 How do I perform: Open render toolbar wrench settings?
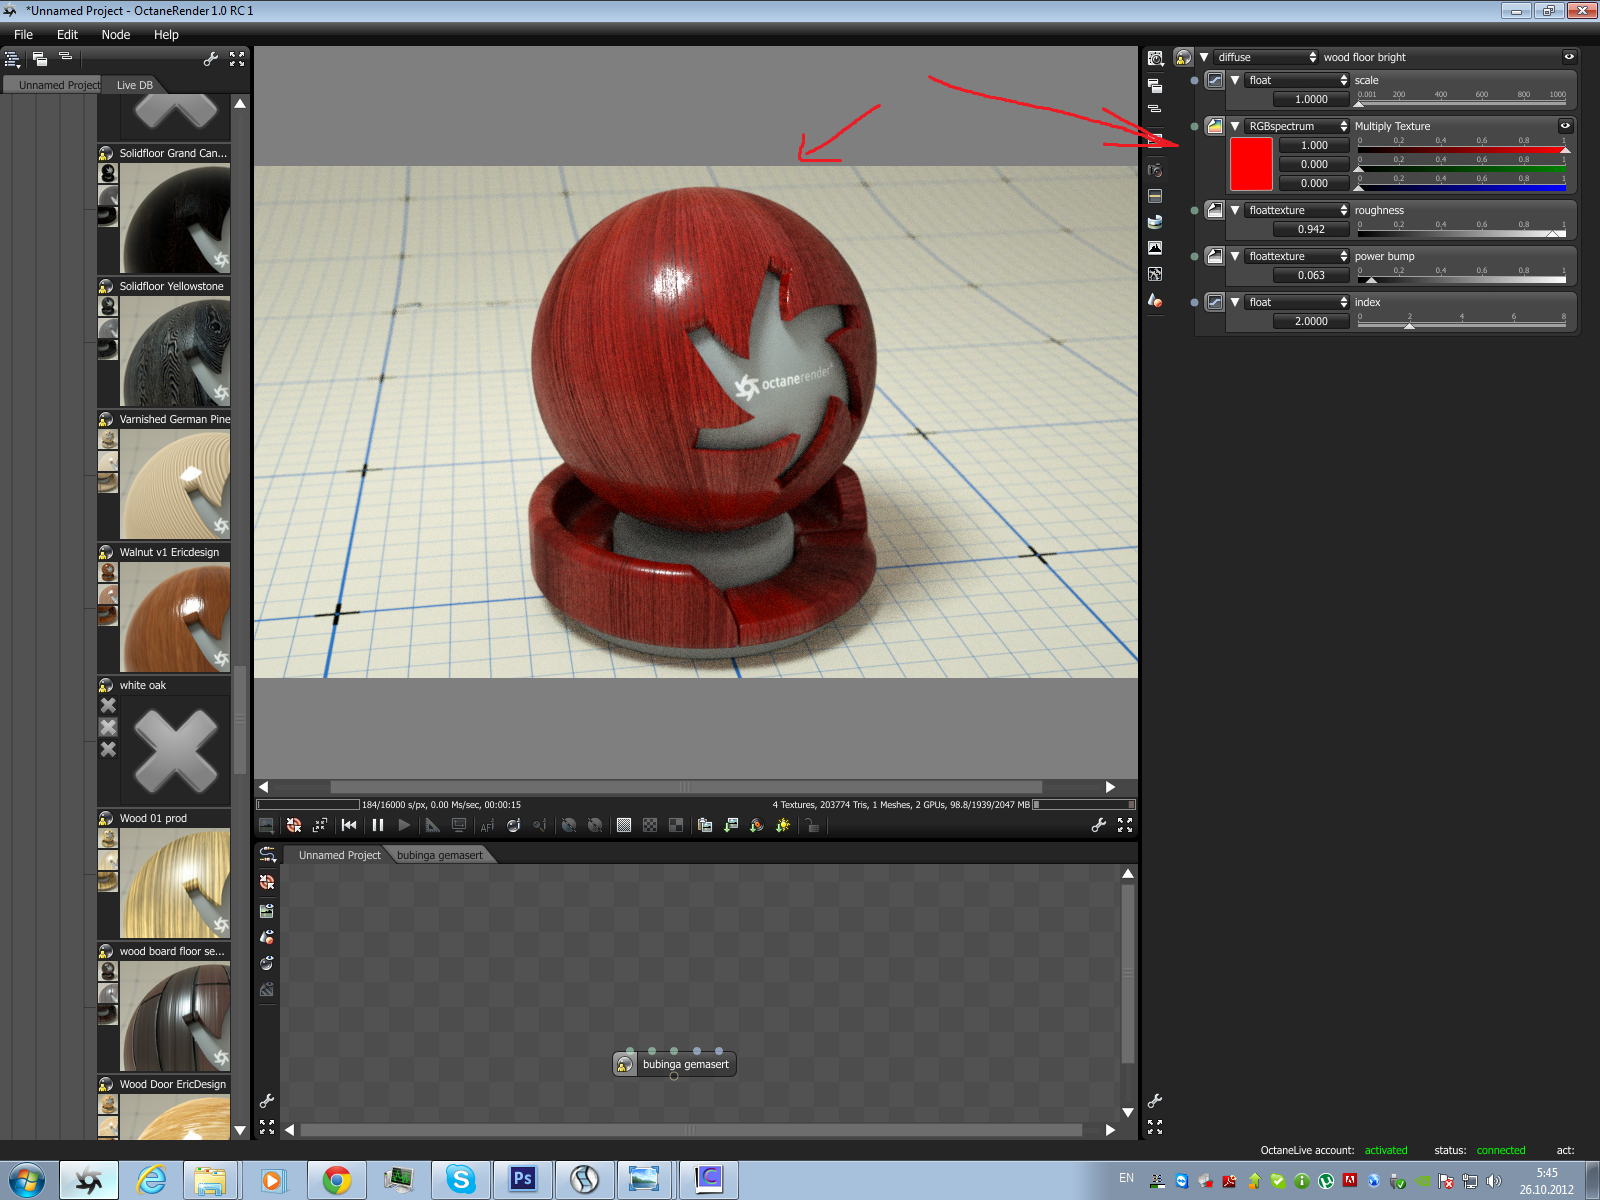pos(1099,825)
